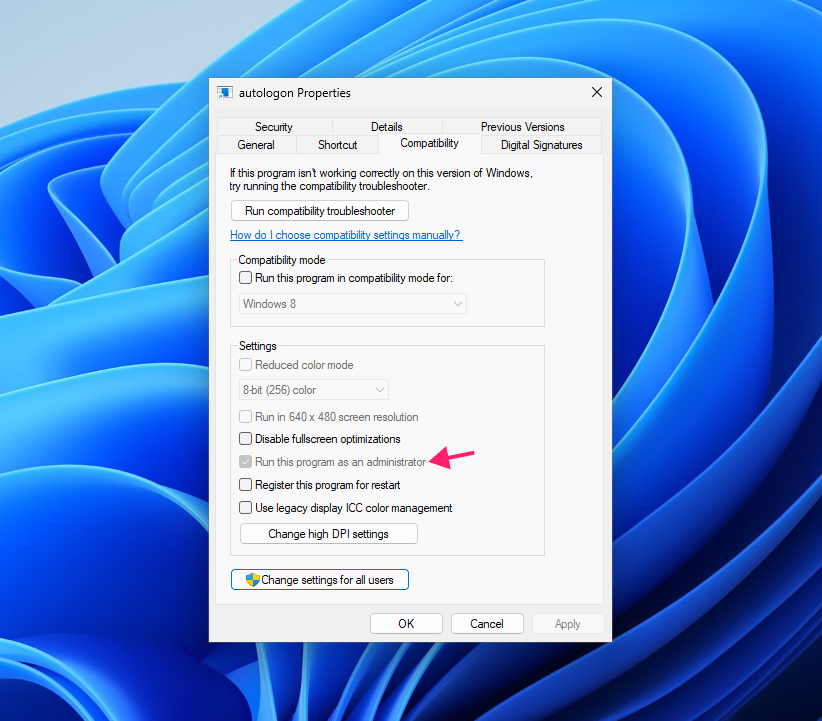Toggle the Reduced color mode checkbox

click(x=245, y=365)
